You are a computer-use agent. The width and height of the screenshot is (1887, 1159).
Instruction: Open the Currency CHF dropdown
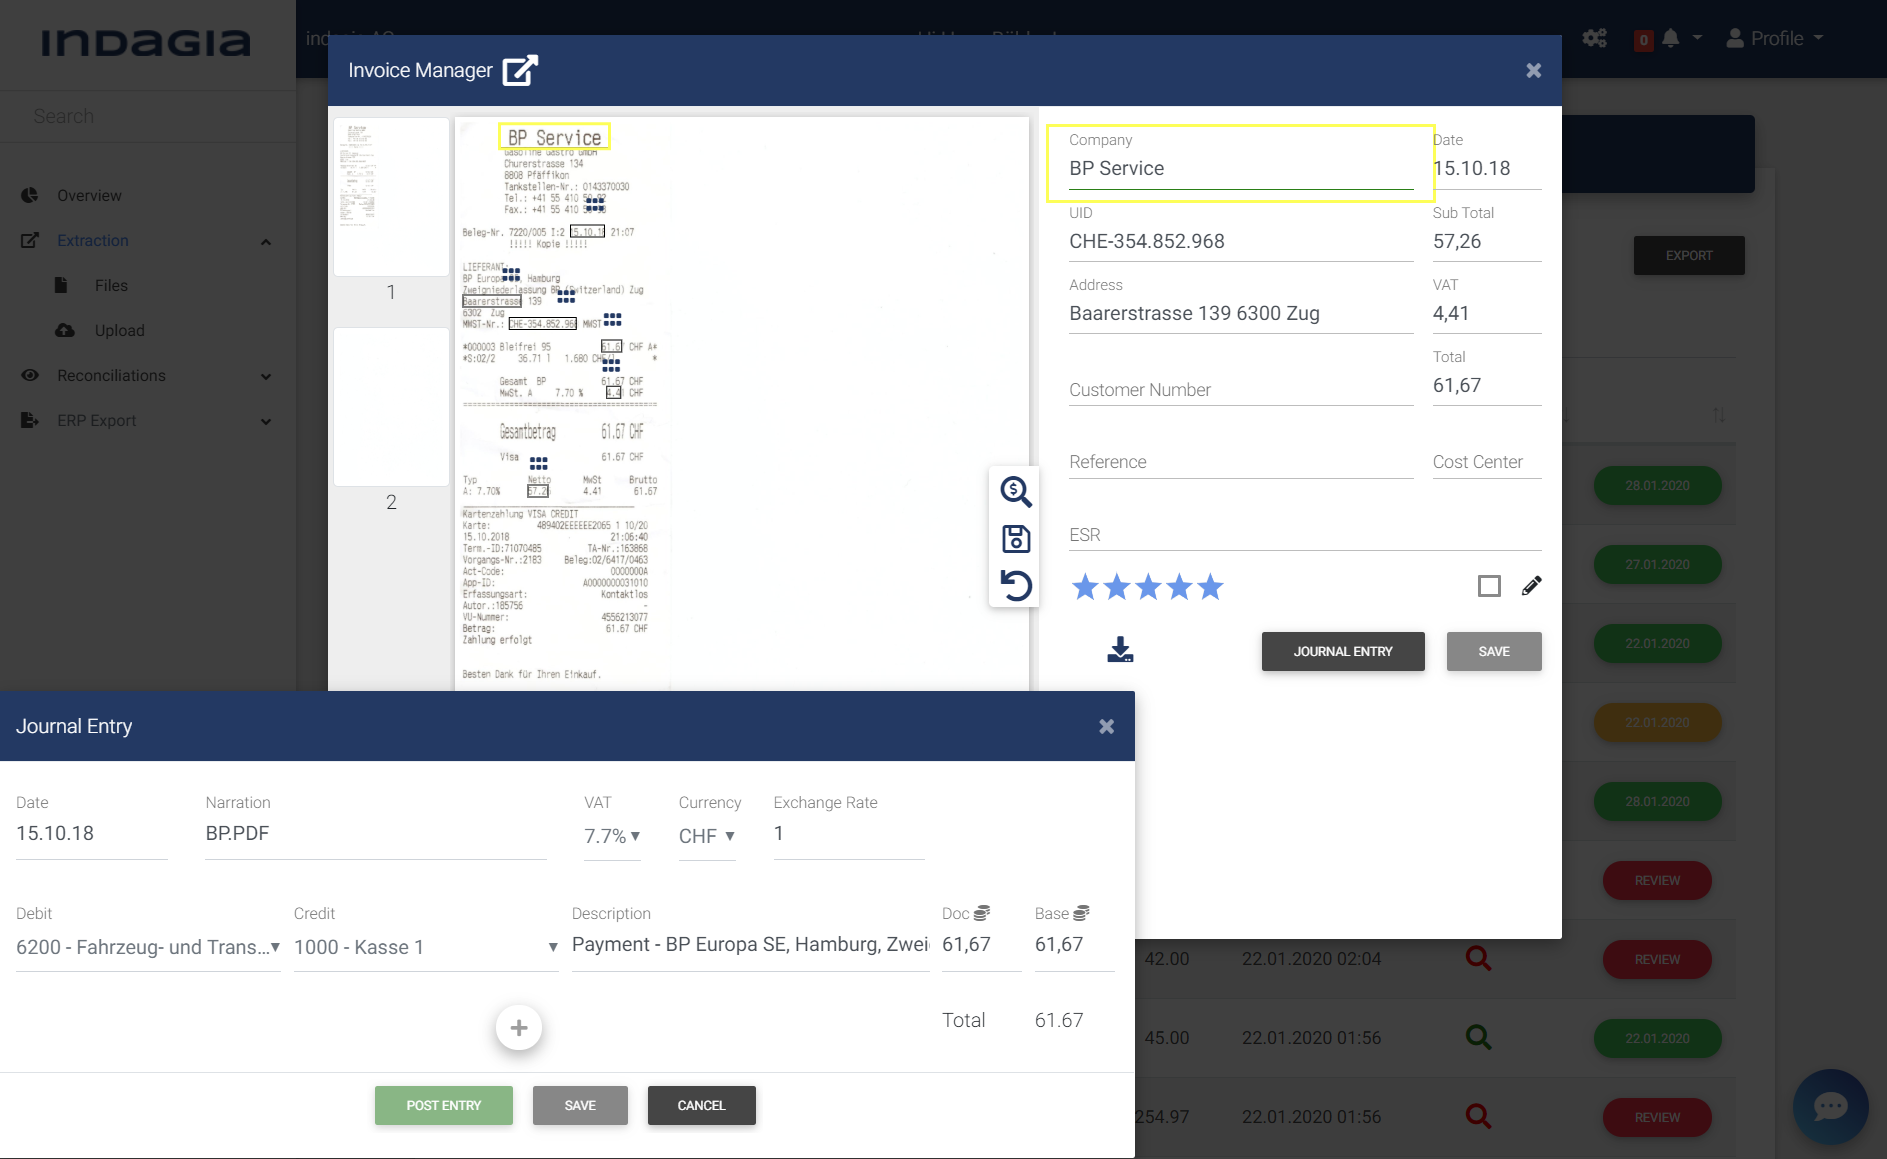point(707,836)
